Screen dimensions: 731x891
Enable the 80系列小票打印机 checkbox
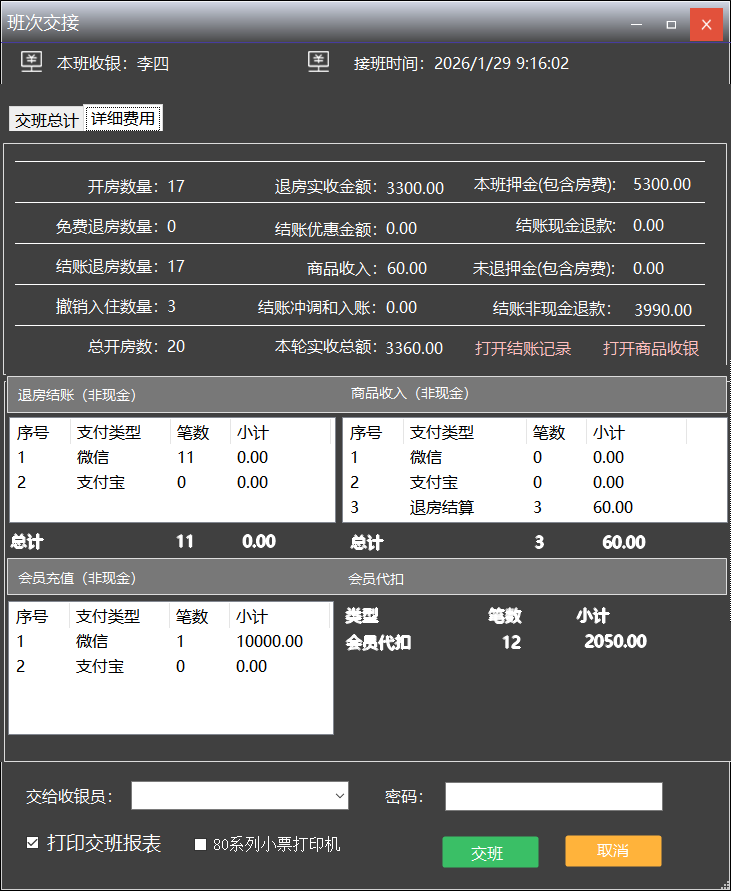(x=201, y=844)
